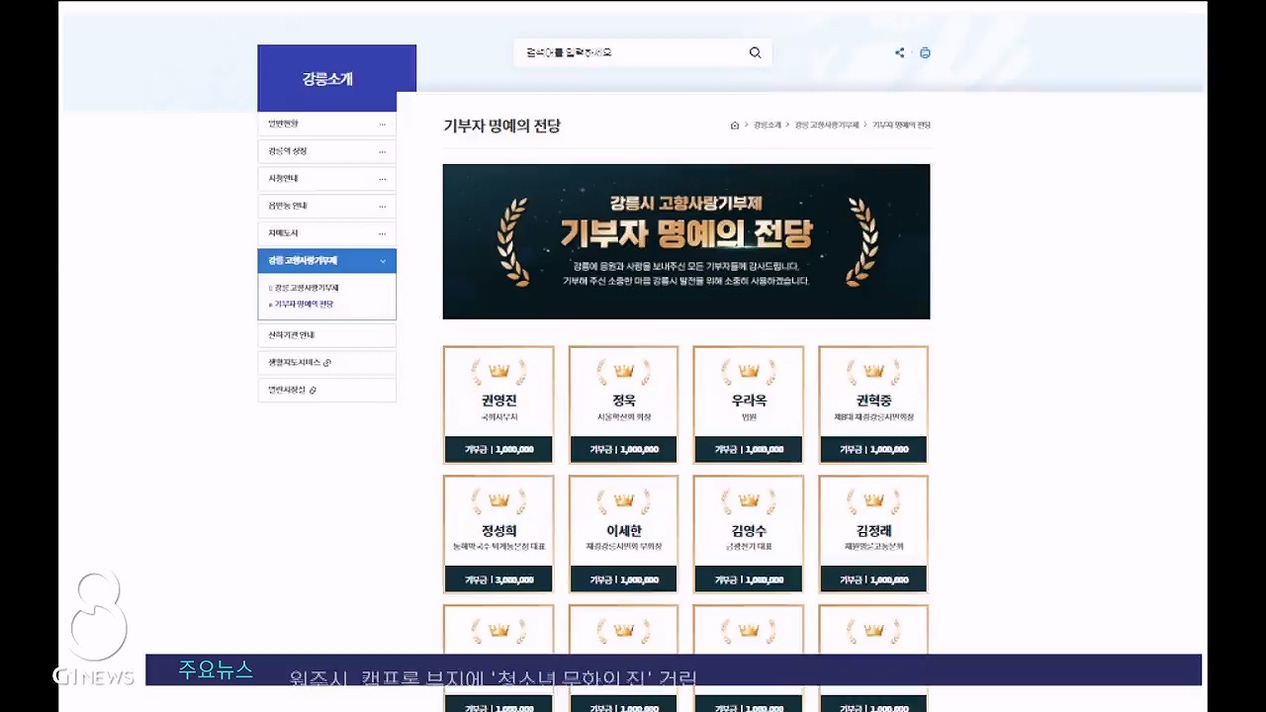The height and width of the screenshot is (712, 1266).
Task: Collapse the 강릉 고향사랑기부제 sidebar chevron
Action: click(x=382, y=261)
